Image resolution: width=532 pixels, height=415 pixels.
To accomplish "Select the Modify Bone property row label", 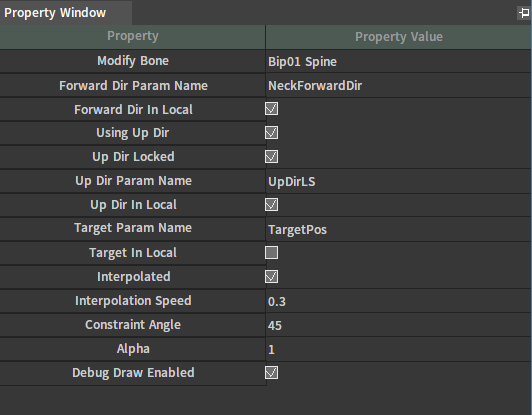I will point(133,61).
